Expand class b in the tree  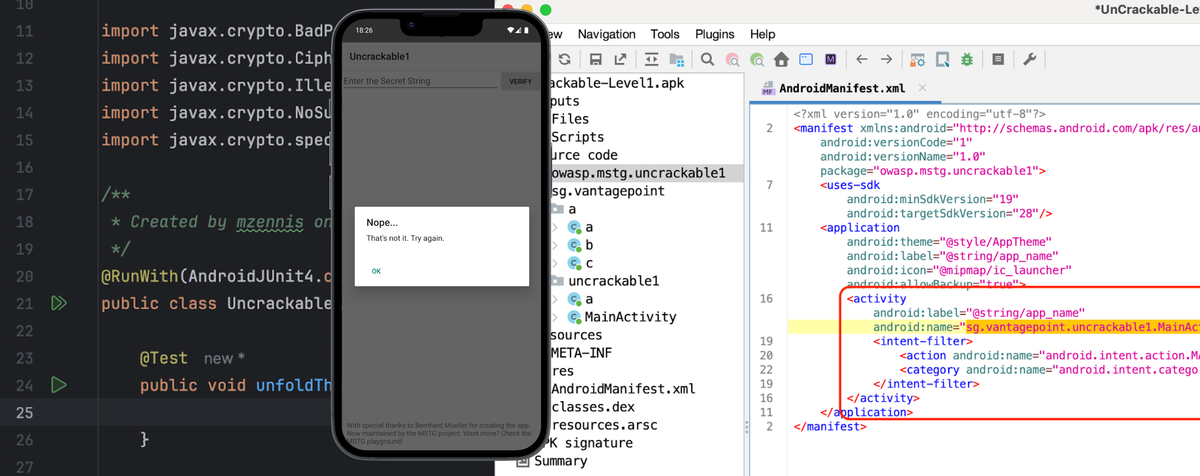[x=556, y=245]
